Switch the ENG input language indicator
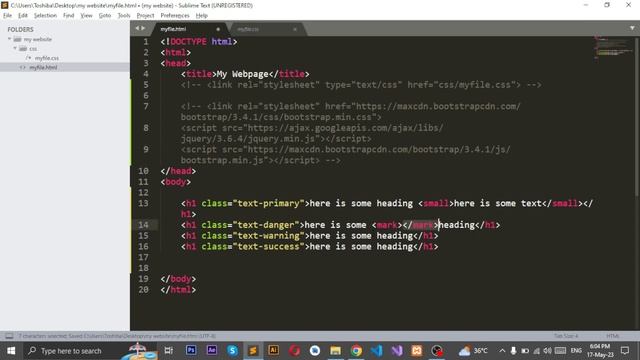 (x=576, y=351)
